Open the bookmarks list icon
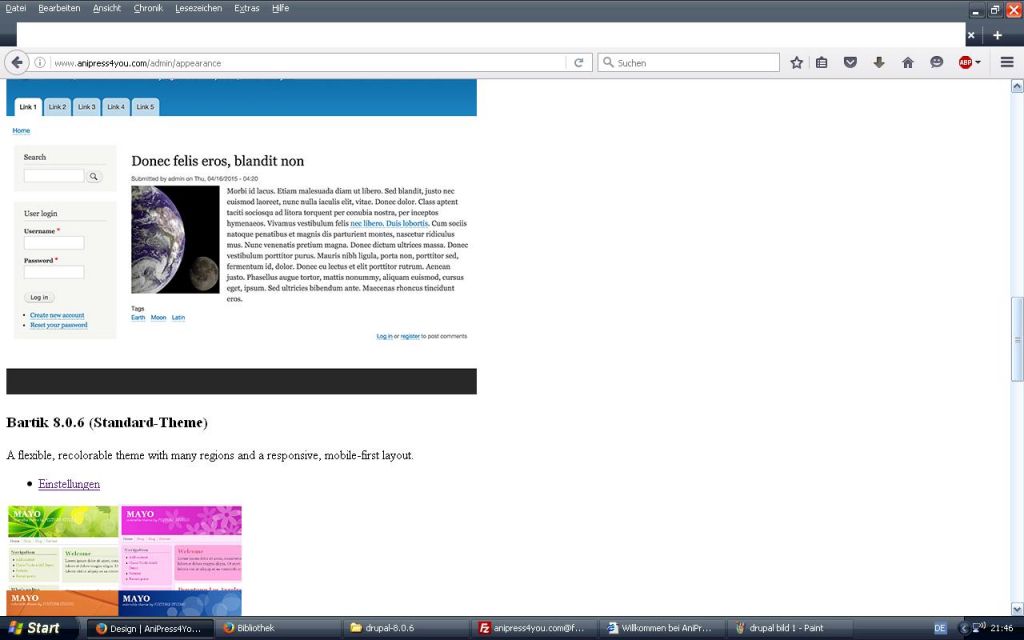 [822, 62]
